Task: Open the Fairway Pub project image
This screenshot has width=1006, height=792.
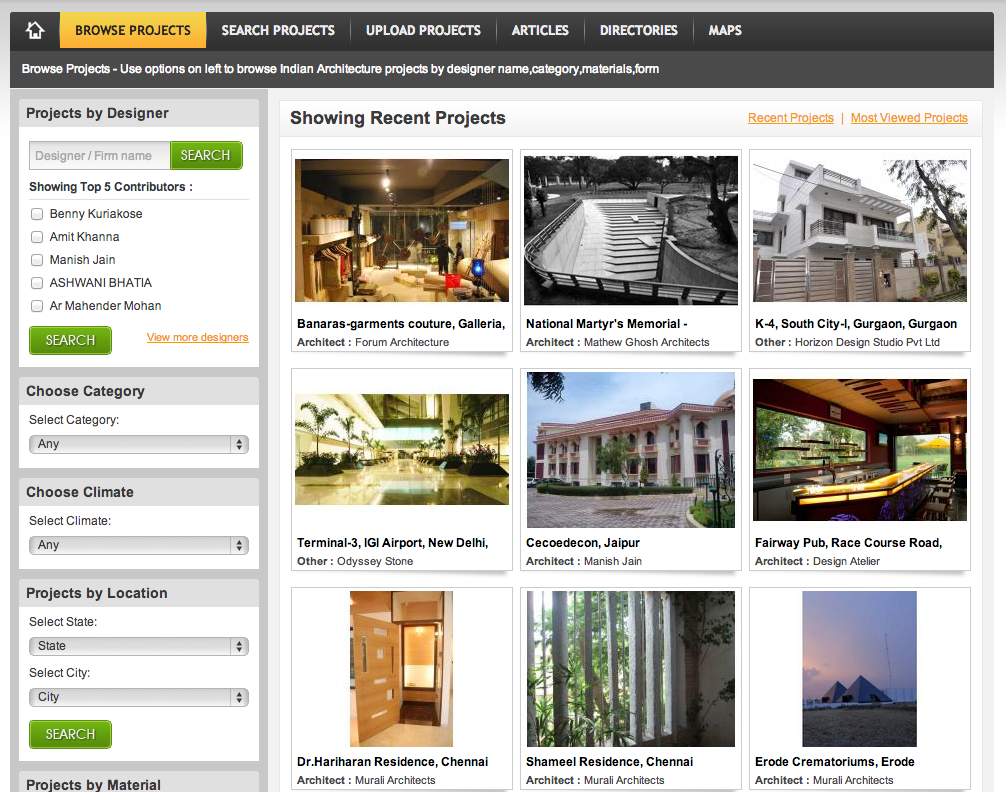Action: click(x=860, y=450)
